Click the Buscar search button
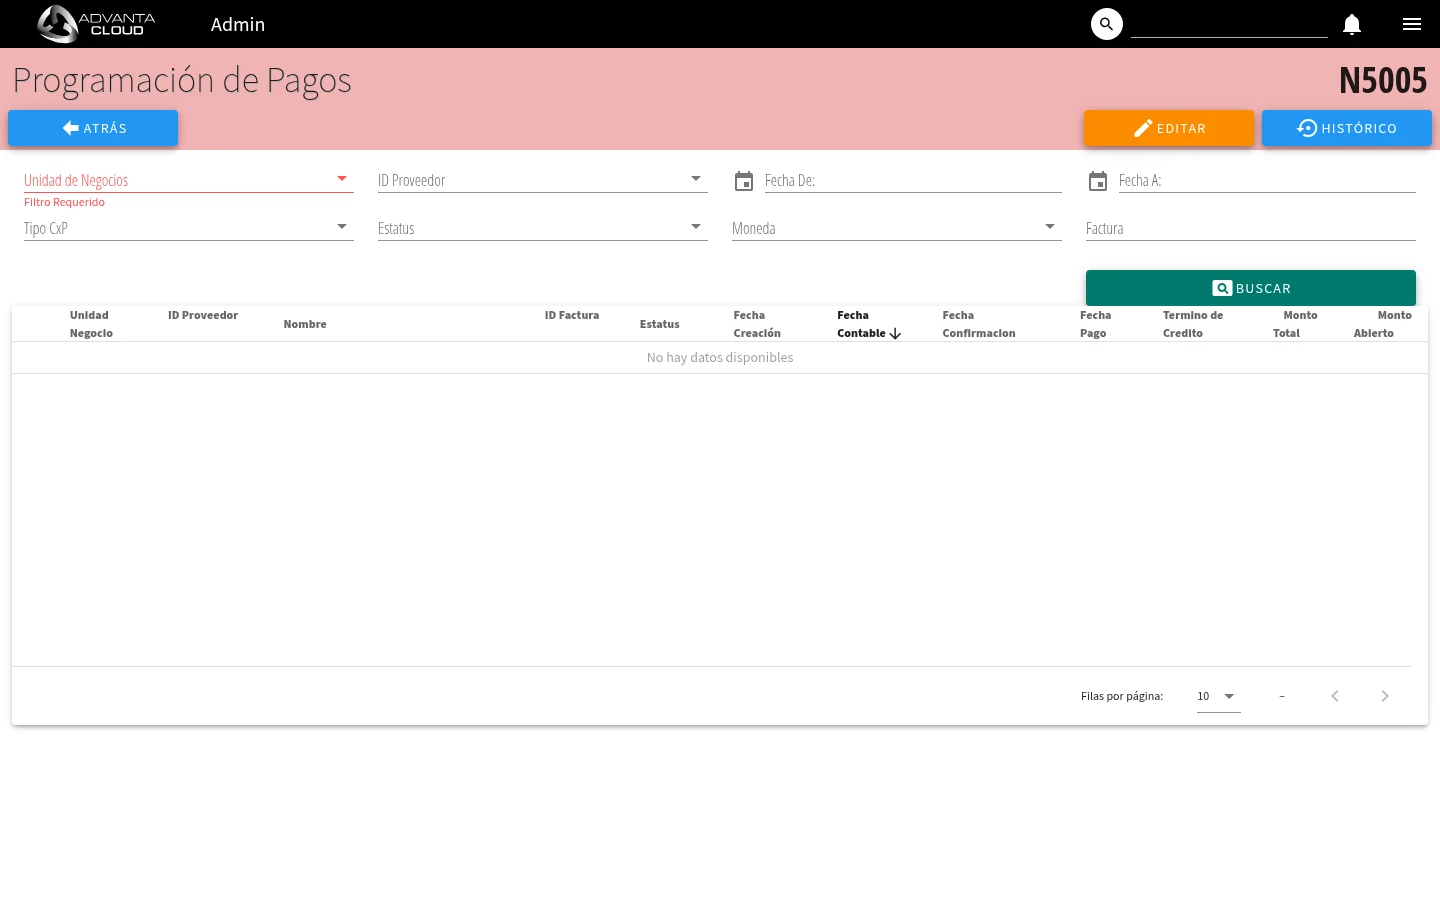Viewport: 1440px width, 900px height. click(1251, 288)
